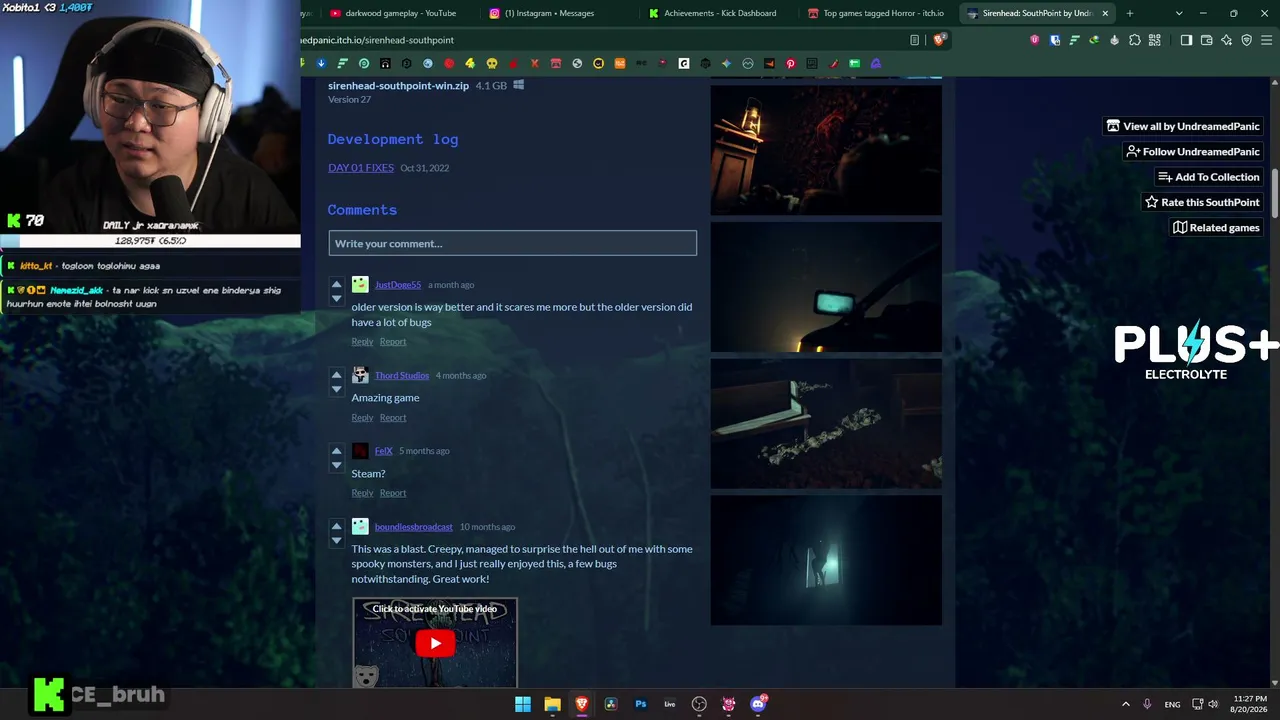Toggle the browser sidebar panel
This screenshot has width=1280, height=720.
1186,40
